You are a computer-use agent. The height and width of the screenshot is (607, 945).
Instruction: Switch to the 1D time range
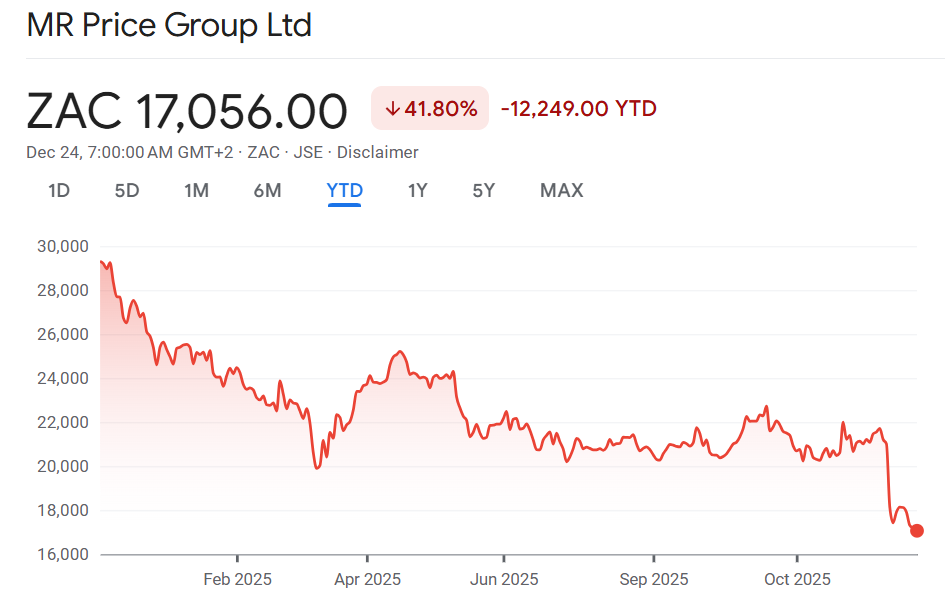59,190
